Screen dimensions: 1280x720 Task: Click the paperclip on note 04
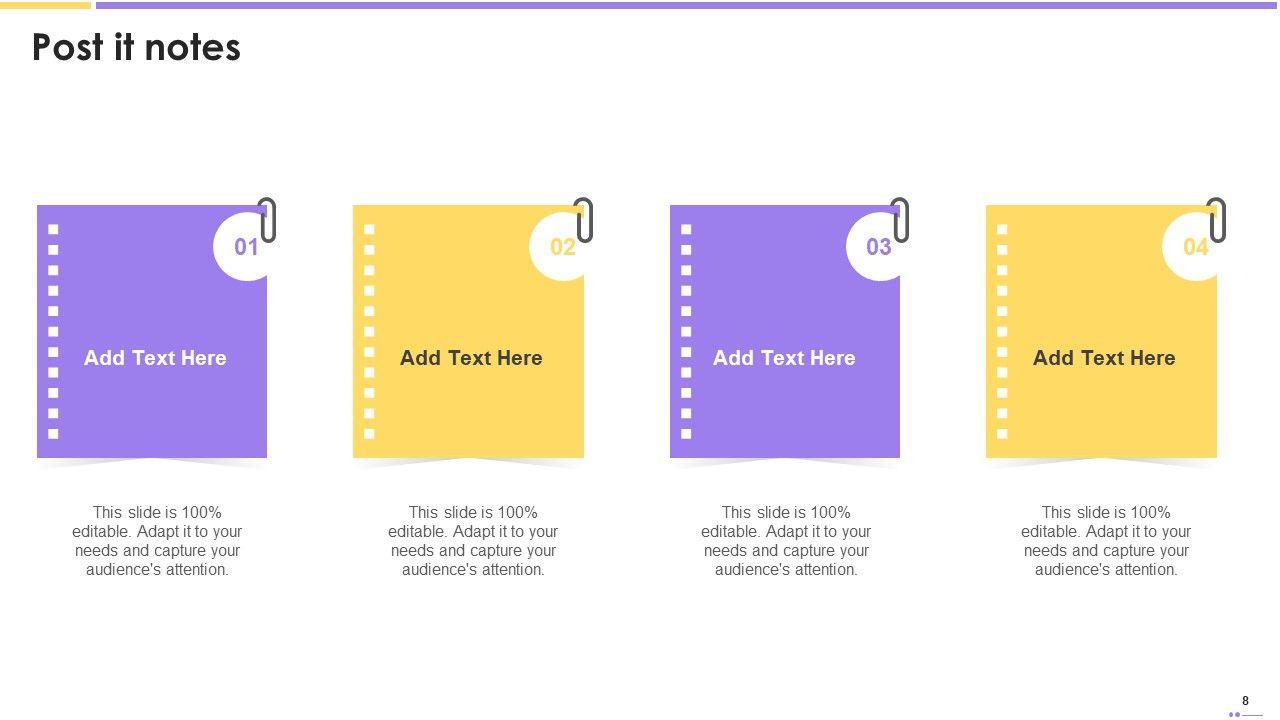(x=1216, y=220)
